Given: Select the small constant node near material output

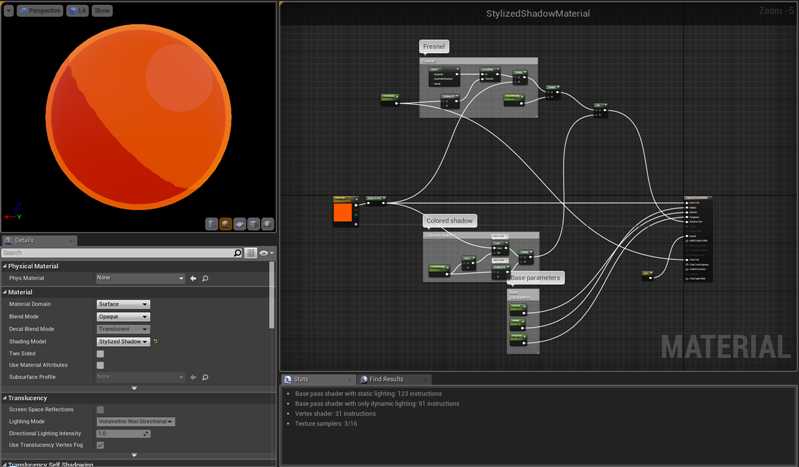Looking at the screenshot, I should tap(648, 275).
